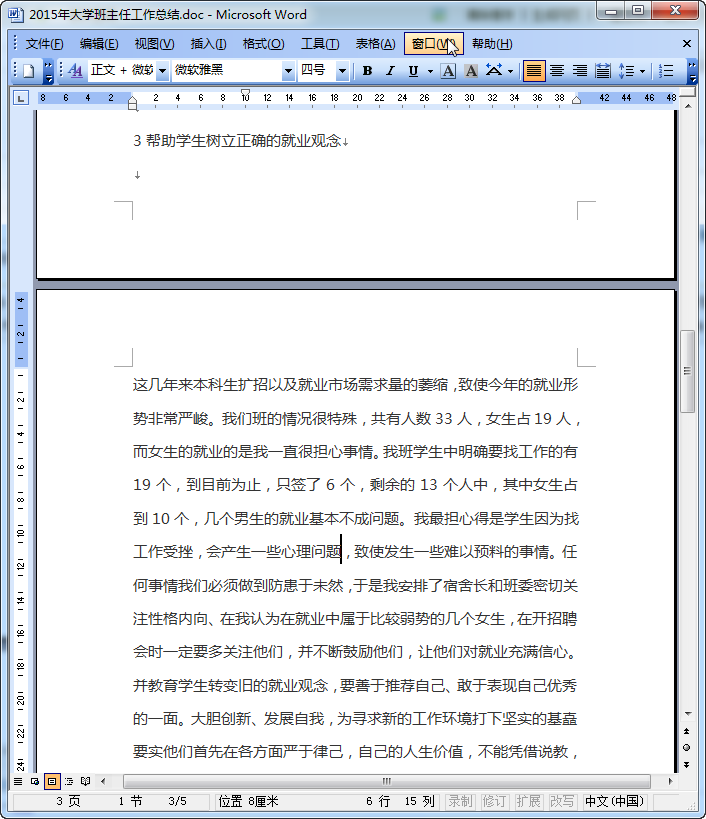This screenshot has width=706, height=819.
Task: Create a new blank document
Action: 29,71
